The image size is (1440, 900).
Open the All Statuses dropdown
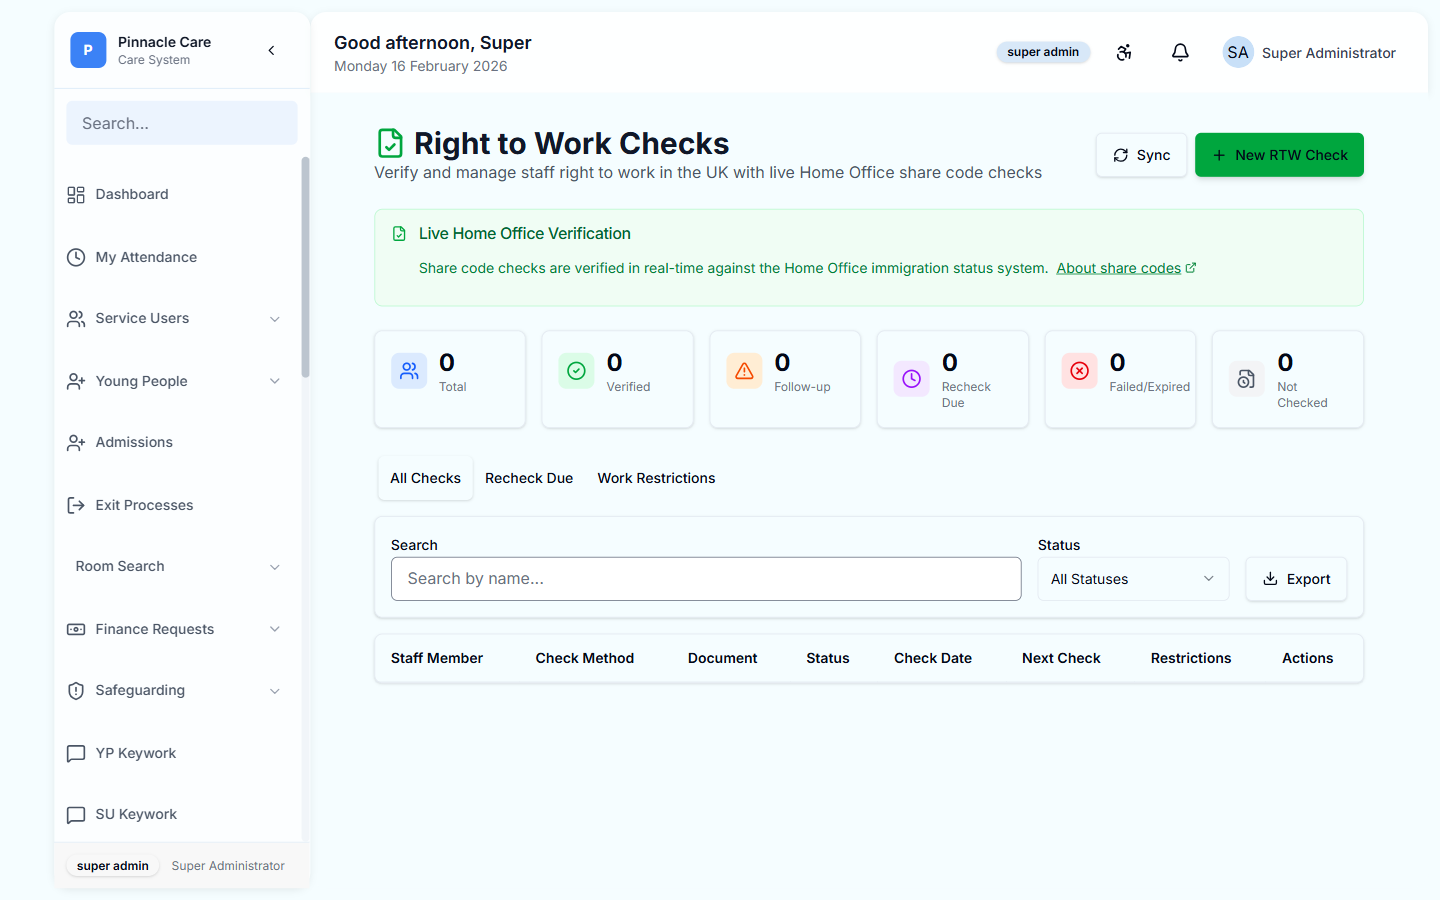point(1133,578)
